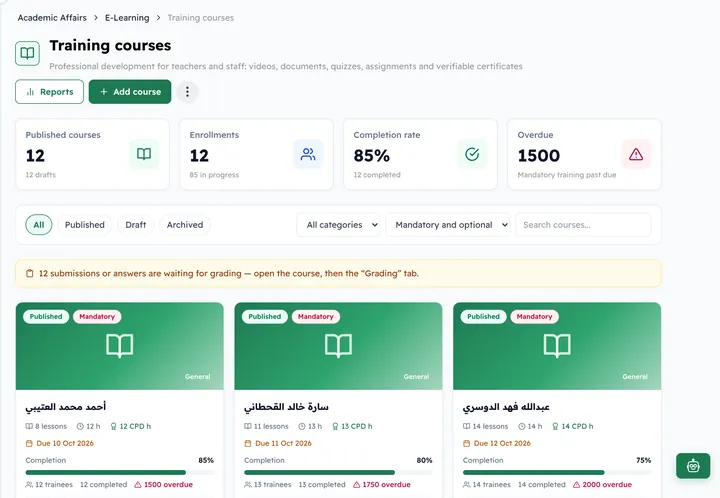Click the grading notice banner text
Viewport: 720px width, 498px height.
[229, 274]
